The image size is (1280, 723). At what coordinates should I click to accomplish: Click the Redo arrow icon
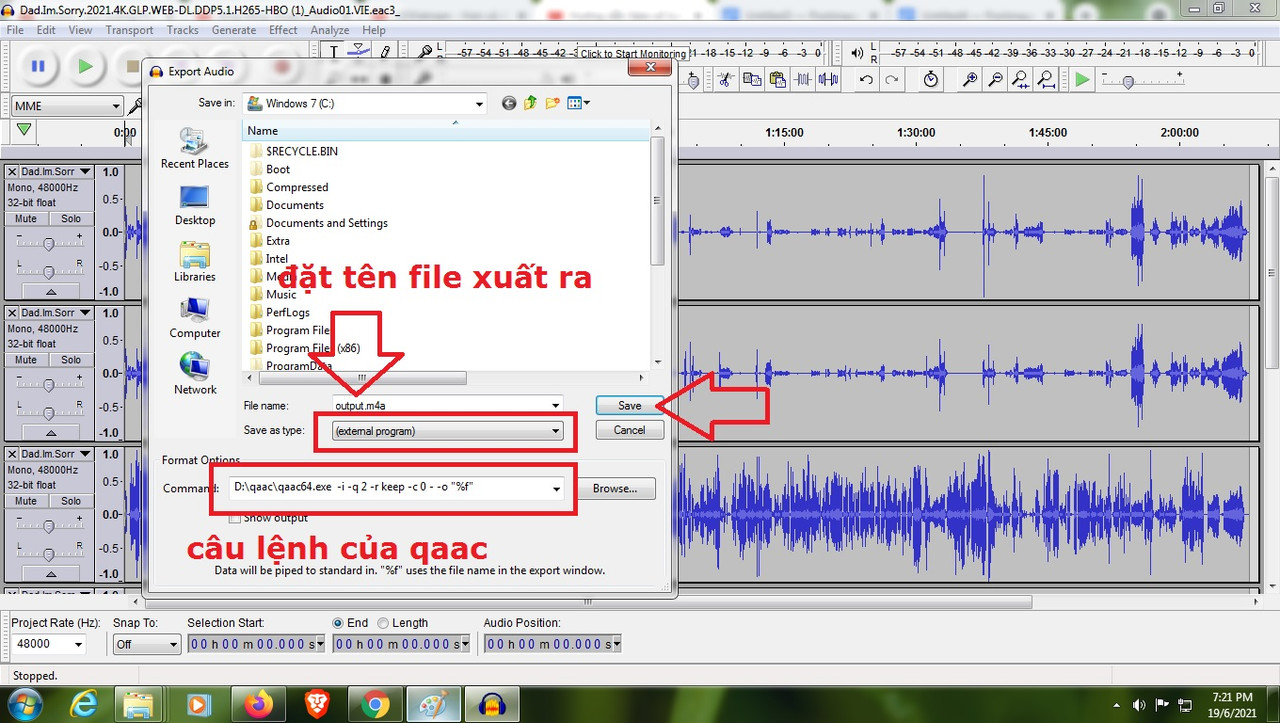[891, 80]
